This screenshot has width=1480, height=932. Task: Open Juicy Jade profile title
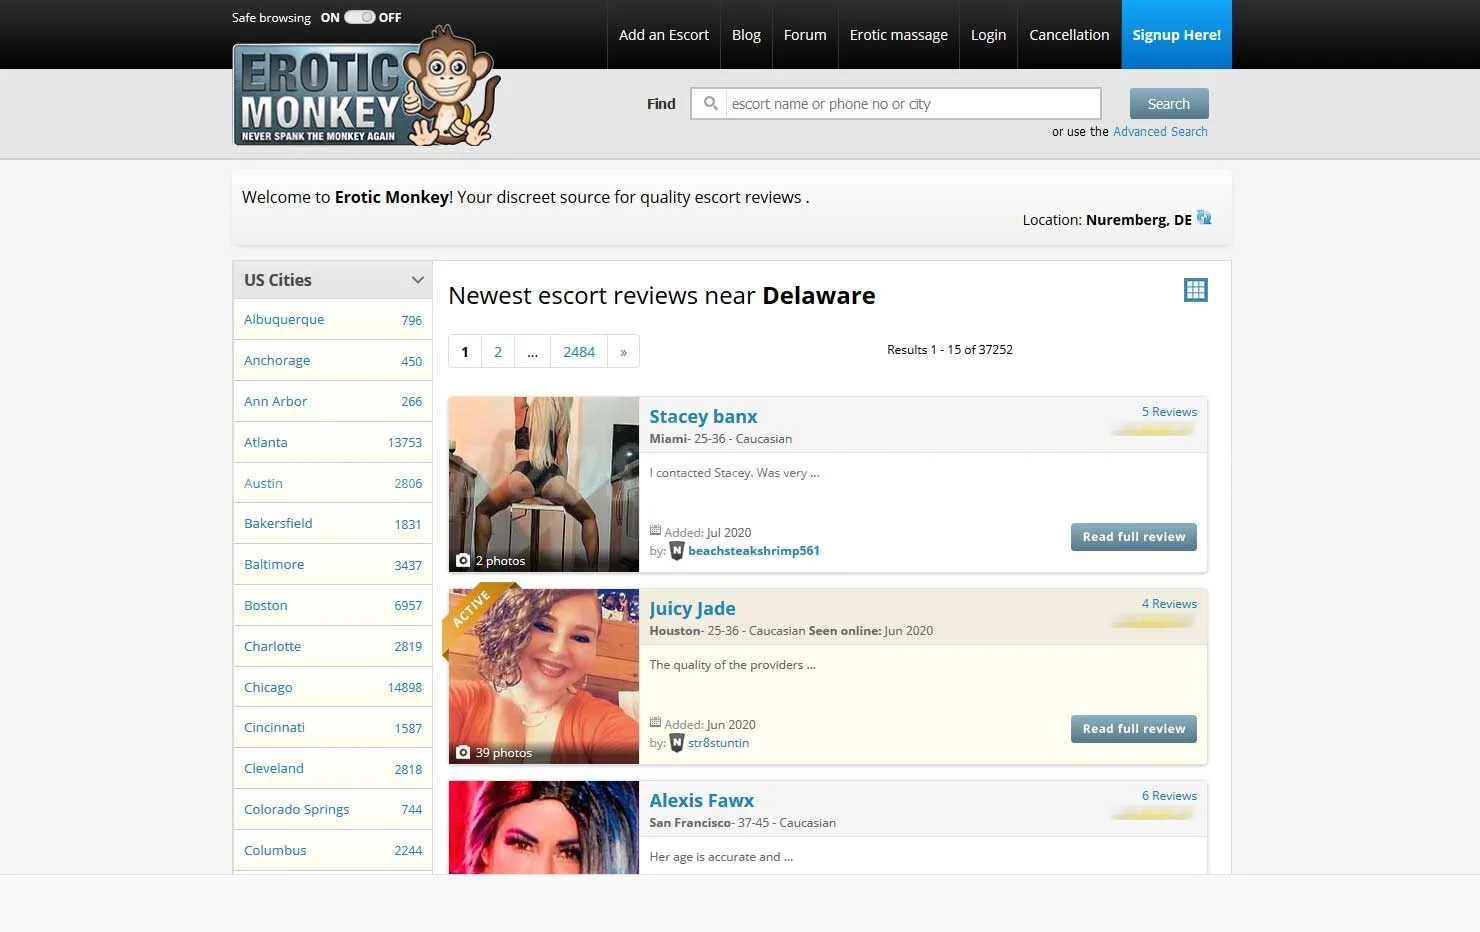tap(692, 609)
